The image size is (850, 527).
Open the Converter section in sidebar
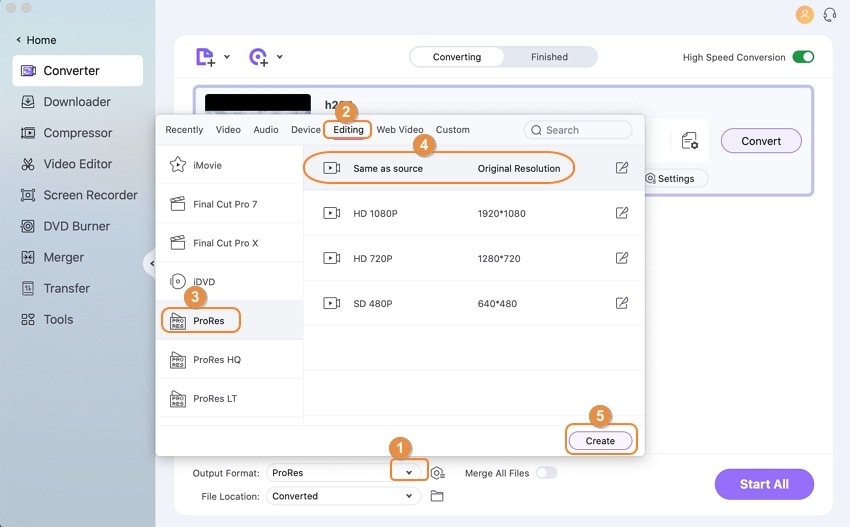pyautogui.click(x=78, y=70)
